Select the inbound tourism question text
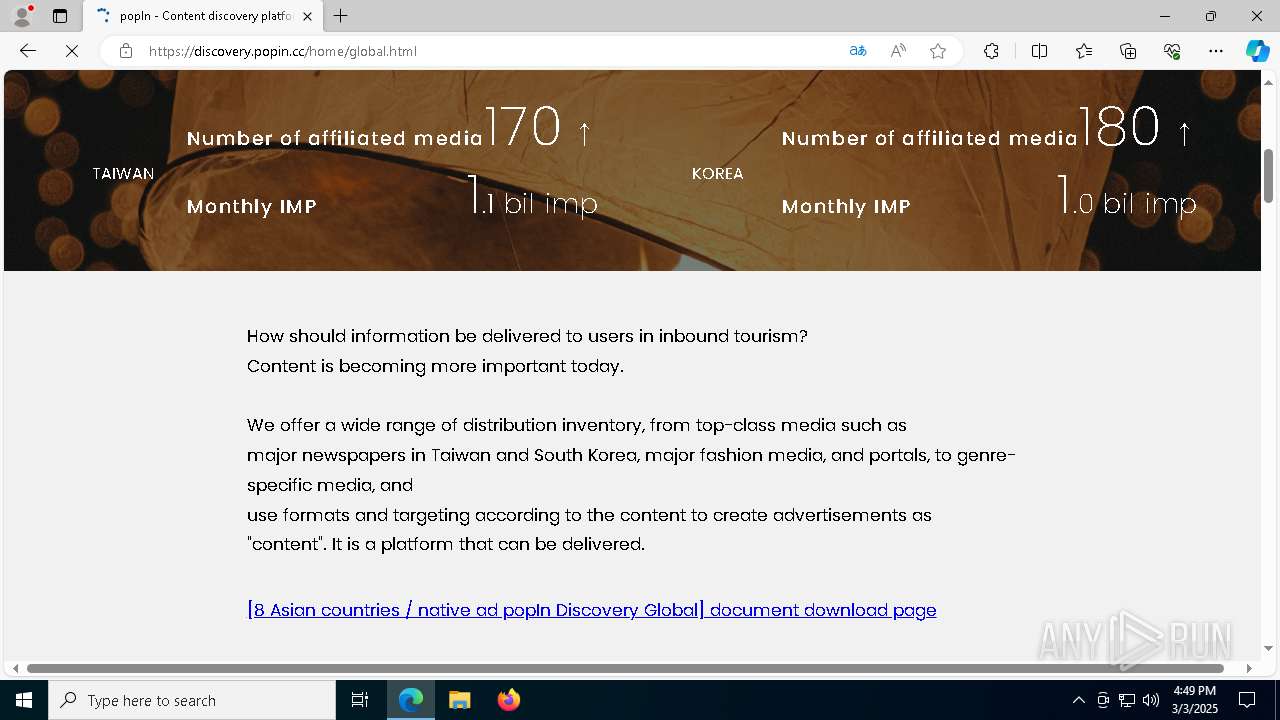Image resolution: width=1280 pixels, height=720 pixels. pyautogui.click(x=527, y=336)
